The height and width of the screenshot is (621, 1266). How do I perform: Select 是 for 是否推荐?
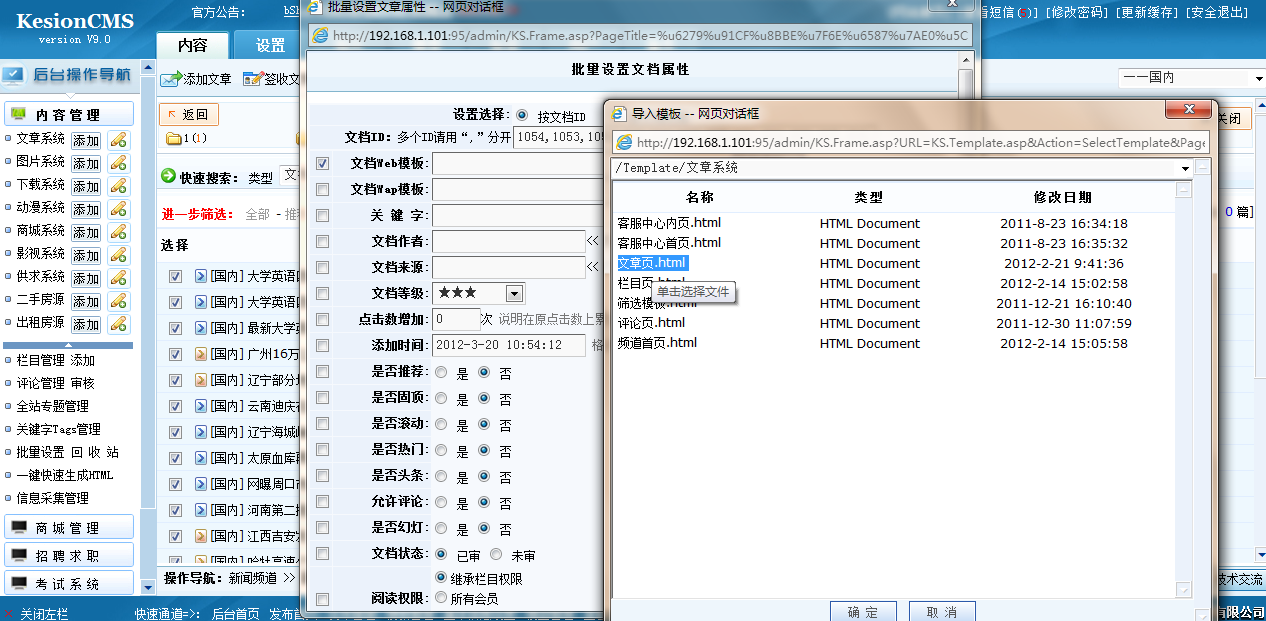pyautogui.click(x=441, y=373)
